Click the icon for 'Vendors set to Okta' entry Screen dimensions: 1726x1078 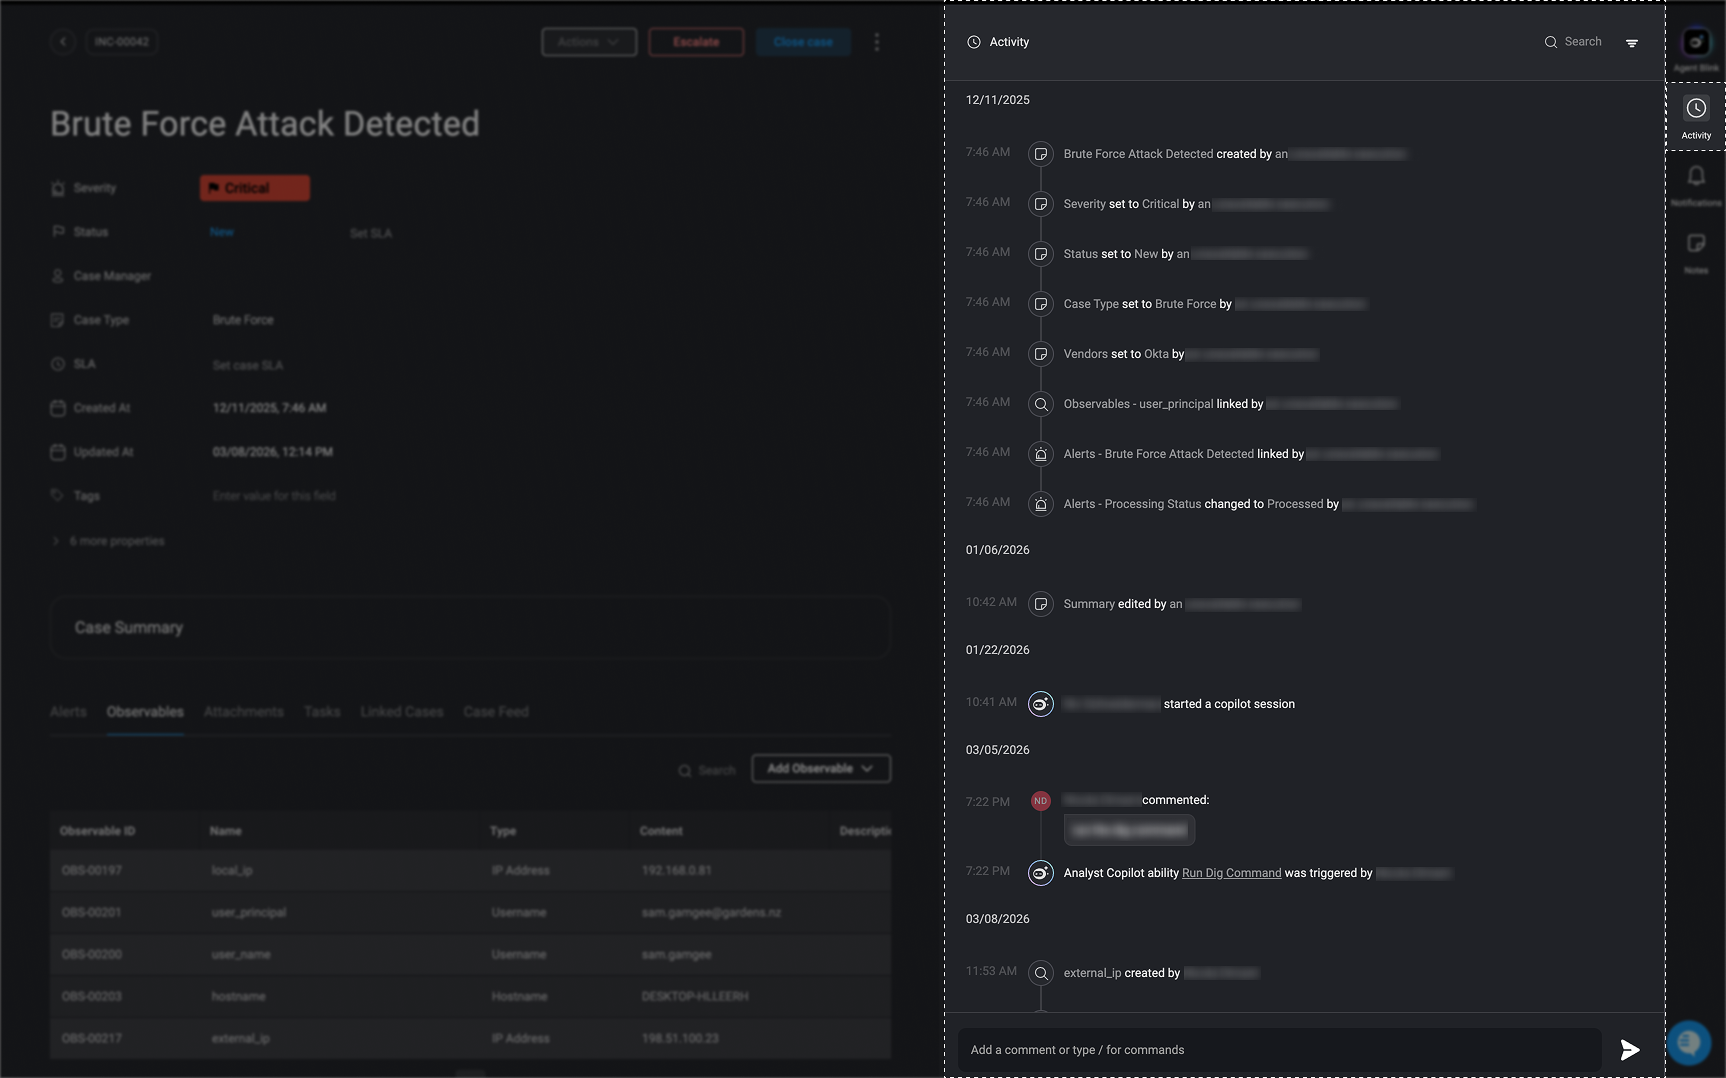[1041, 354]
